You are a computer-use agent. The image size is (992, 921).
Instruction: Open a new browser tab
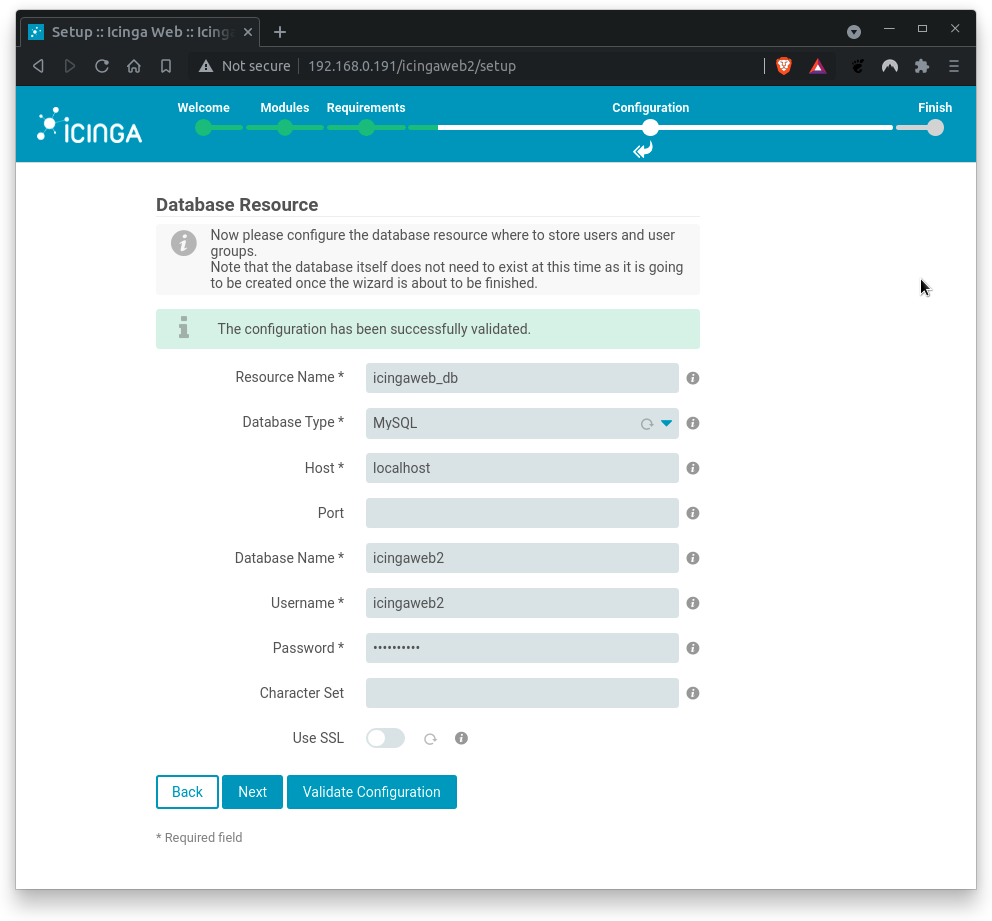point(279,31)
